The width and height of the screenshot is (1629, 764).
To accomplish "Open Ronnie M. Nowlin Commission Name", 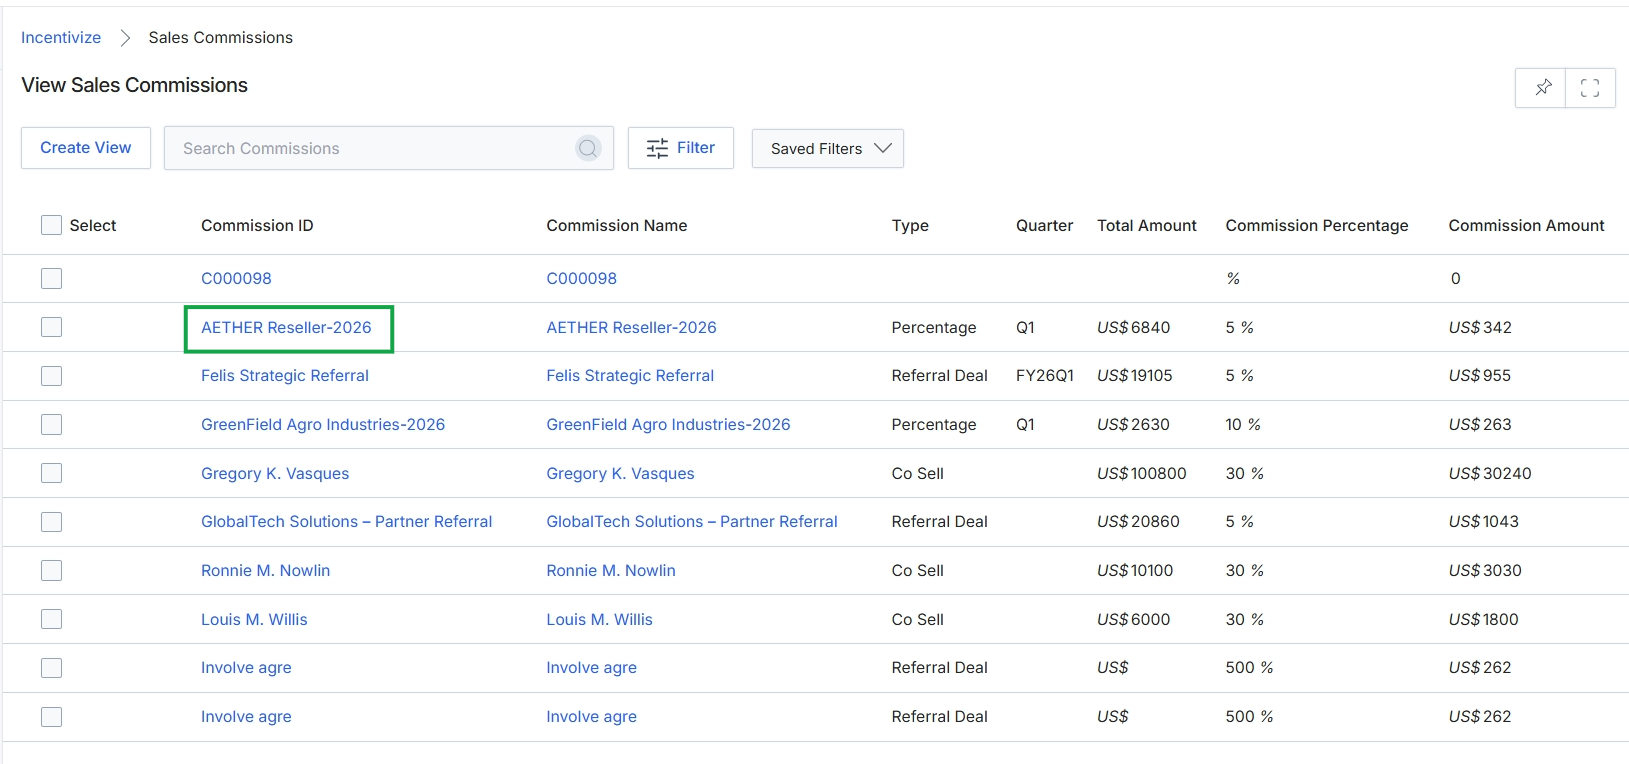I will [x=611, y=570].
